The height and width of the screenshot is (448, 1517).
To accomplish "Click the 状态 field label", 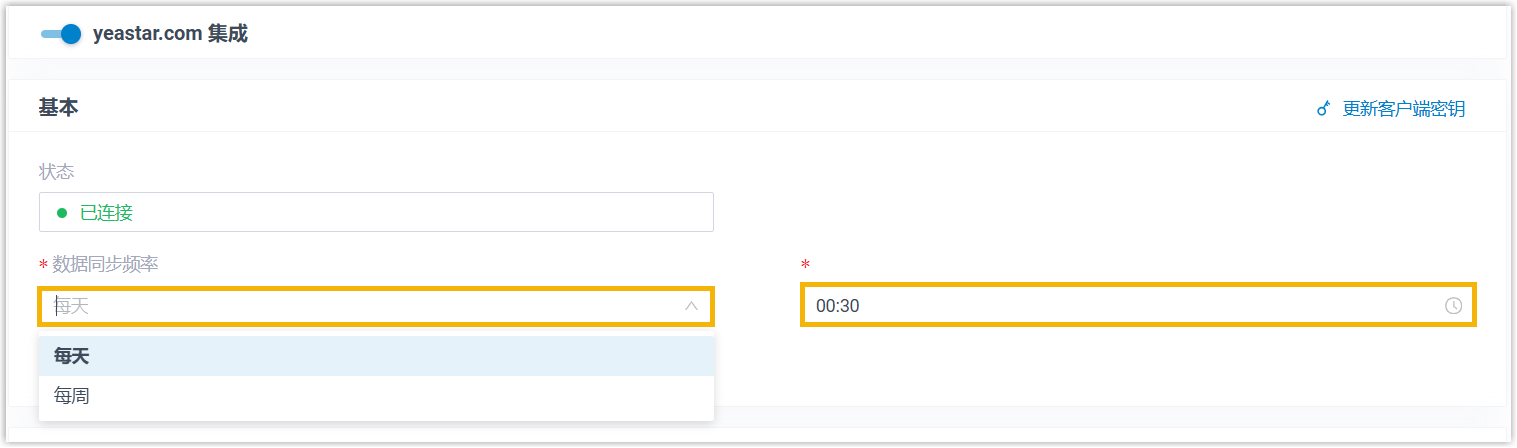I will [x=56, y=172].
